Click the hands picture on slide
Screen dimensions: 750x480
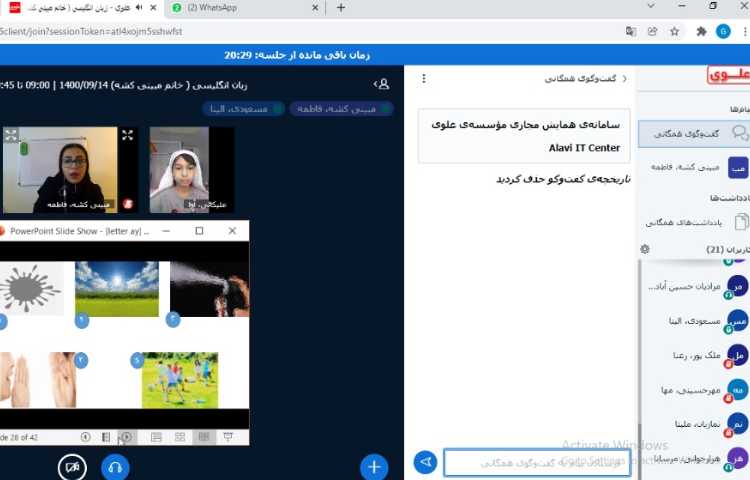pyautogui.click(x=38, y=380)
